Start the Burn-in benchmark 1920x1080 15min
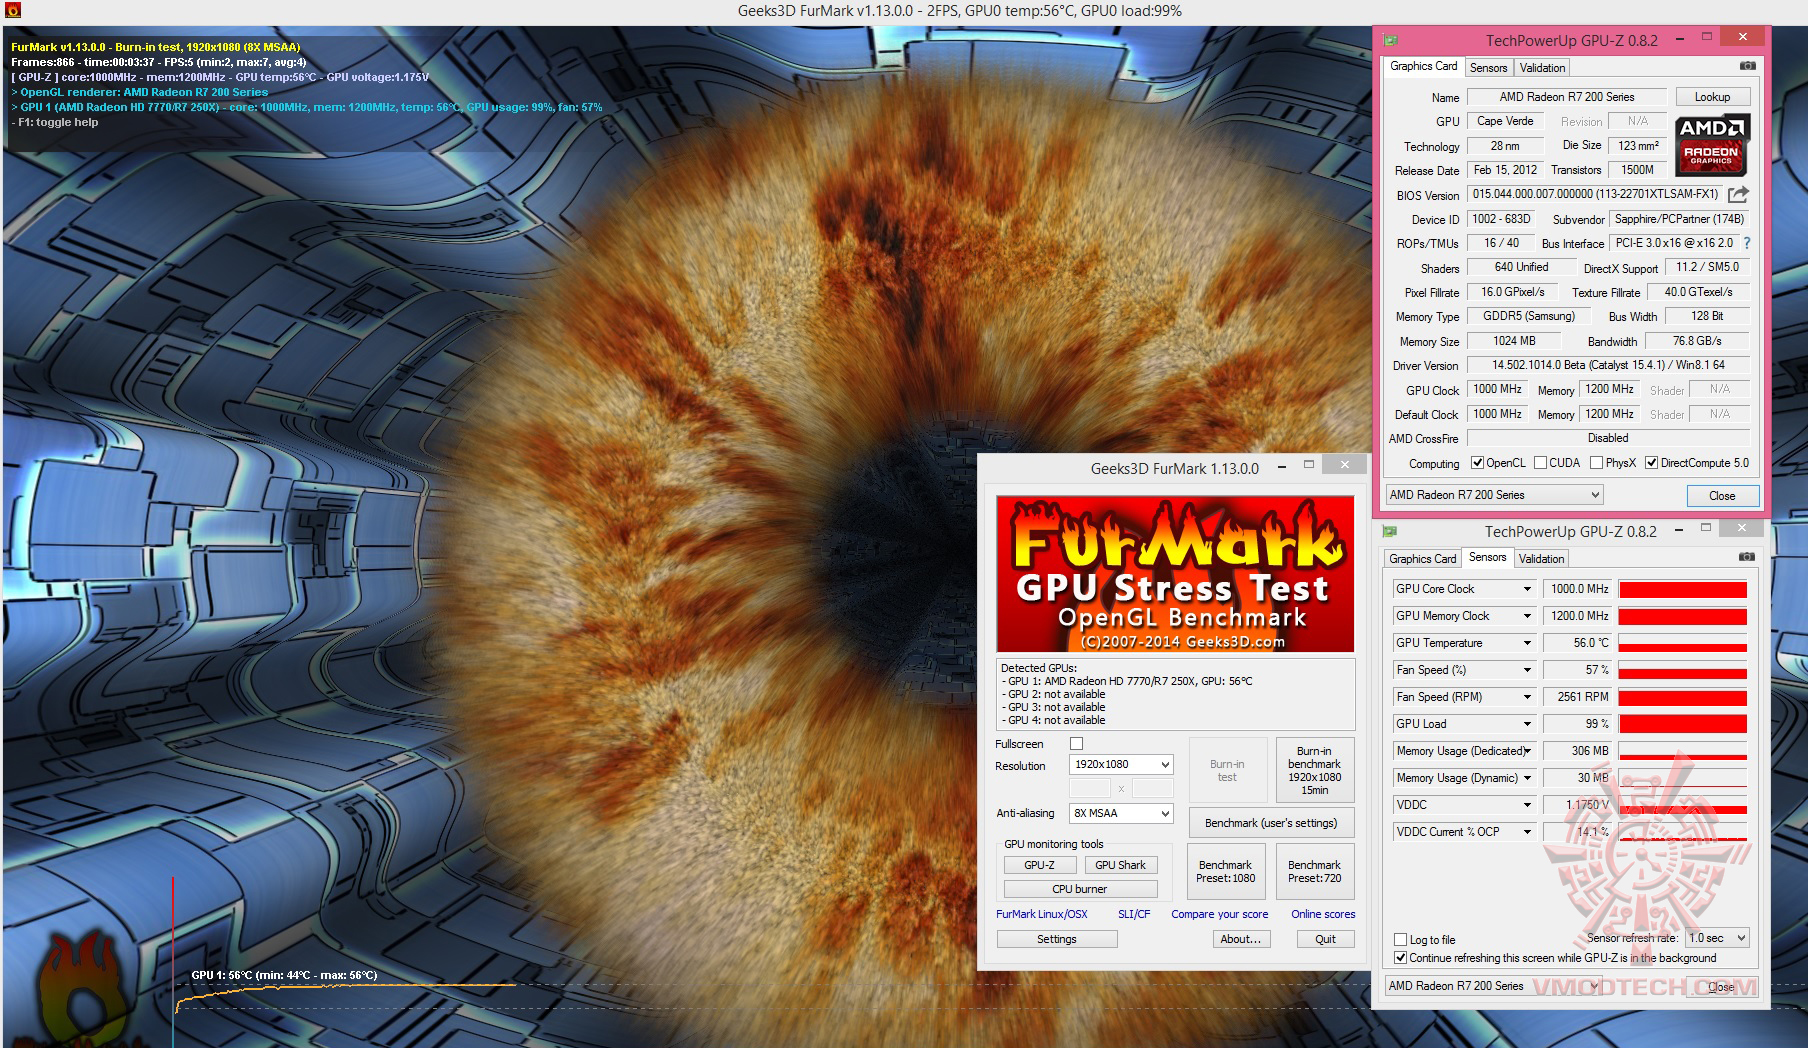This screenshot has height=1048, width=1808. click(1314, 770)
